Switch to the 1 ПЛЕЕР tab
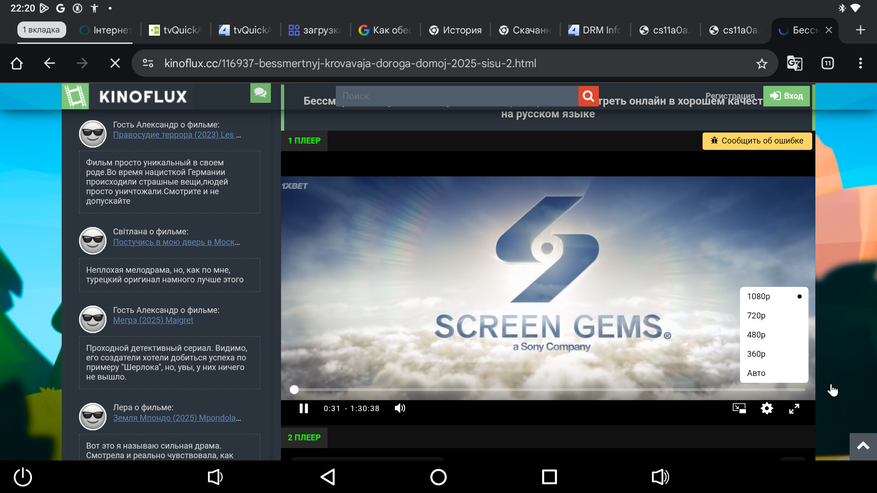Screen dimensions: 877x493 coord(304,140)
